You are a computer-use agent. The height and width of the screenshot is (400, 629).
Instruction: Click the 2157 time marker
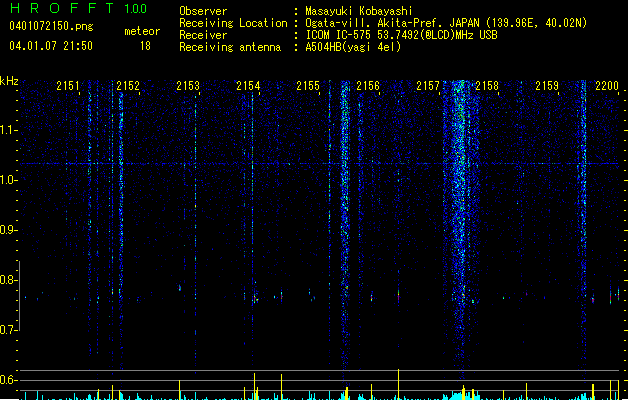coord(428,86)
